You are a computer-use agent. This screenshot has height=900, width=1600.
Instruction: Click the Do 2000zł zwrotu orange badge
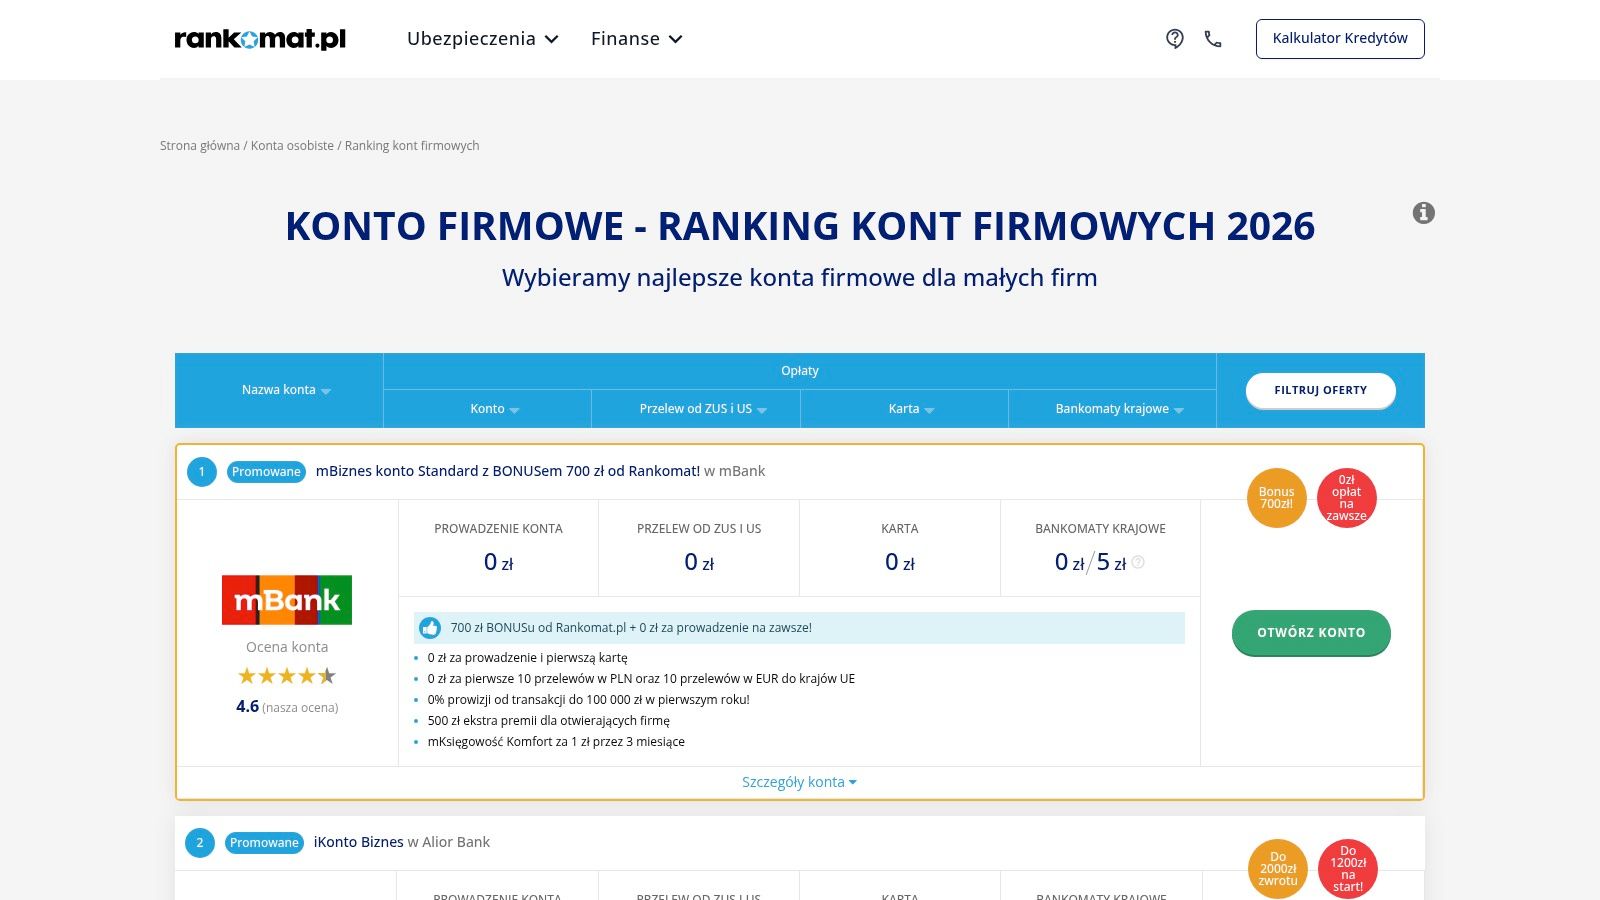click(1278, 869)
